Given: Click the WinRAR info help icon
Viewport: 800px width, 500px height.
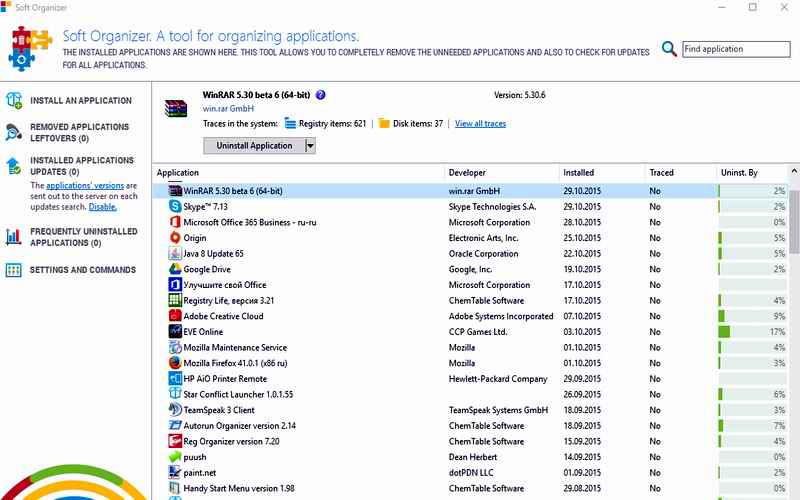Looking at the screenshot, I should pyautogui.click(x=320, y=95).
